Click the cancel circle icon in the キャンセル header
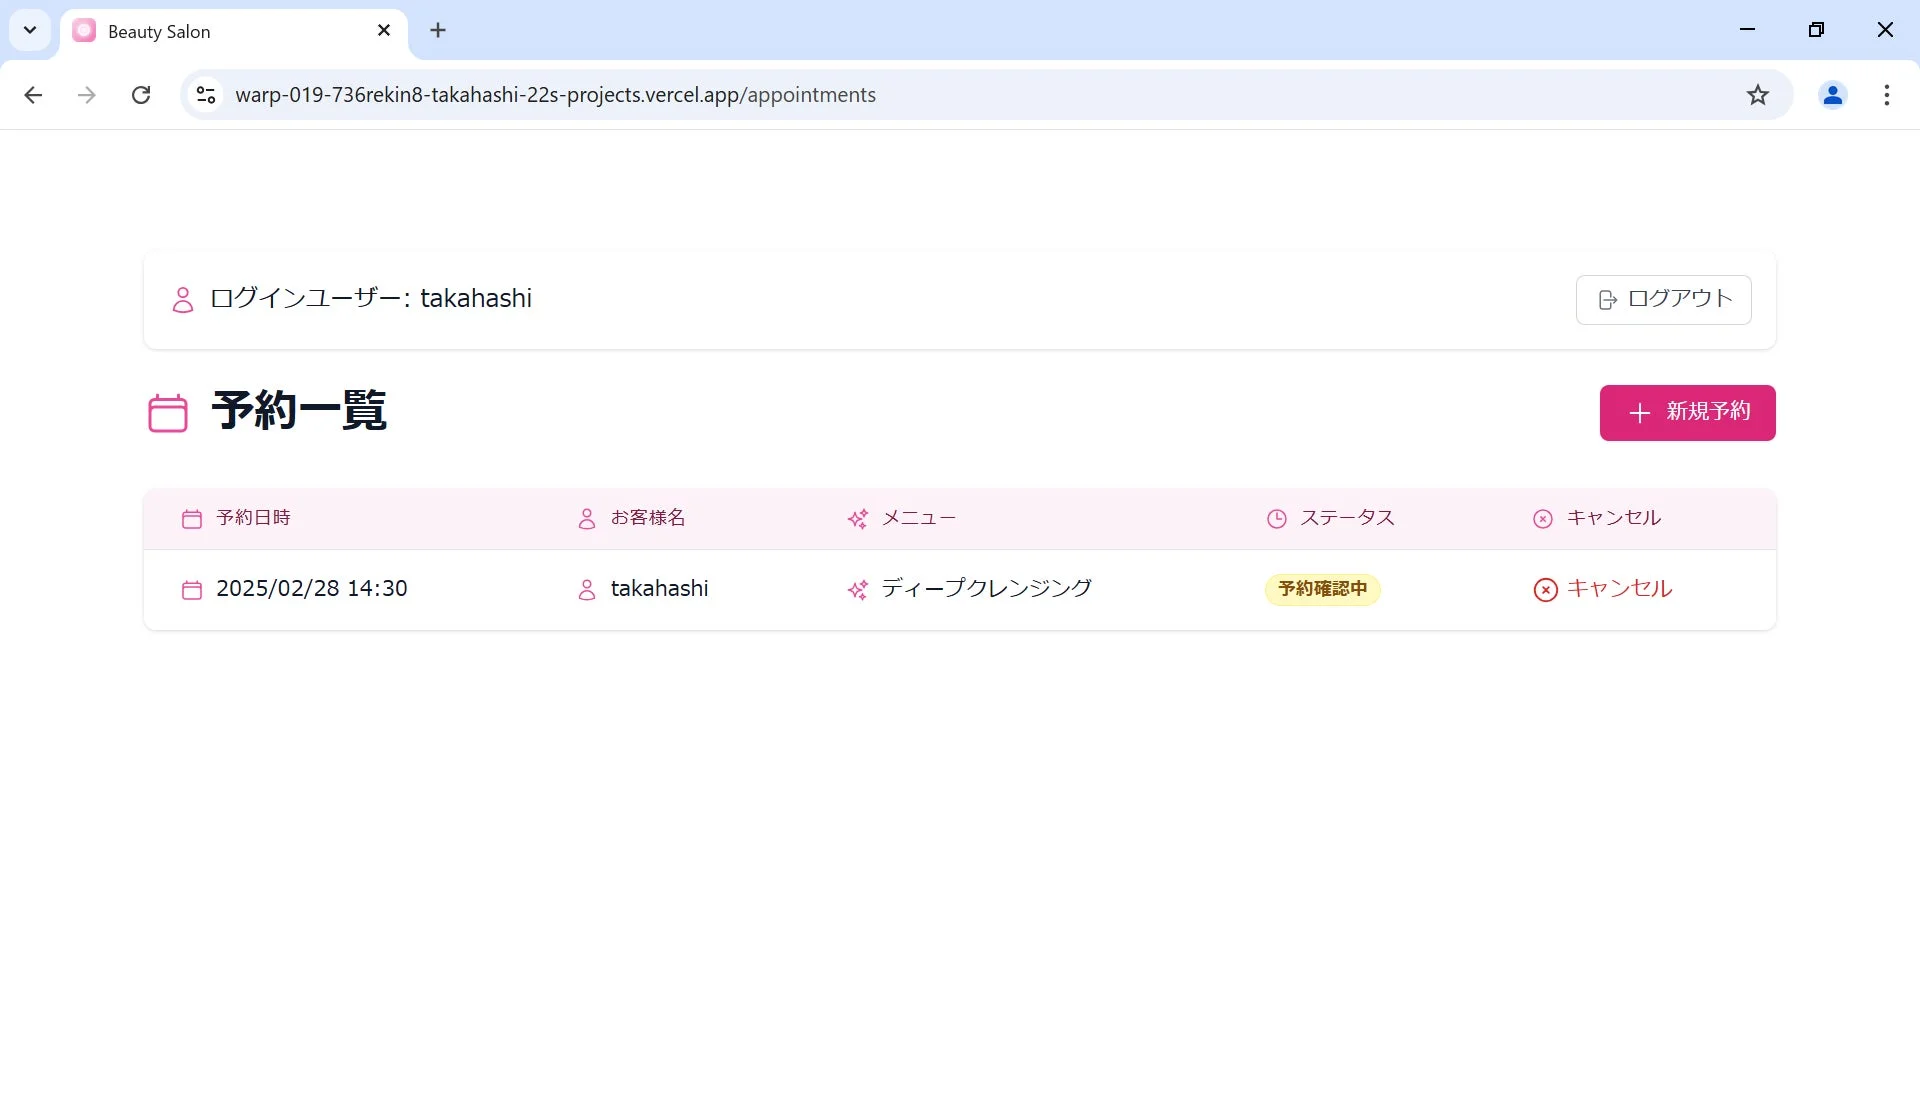Screen dimensions: 1920x1120 1542,518
